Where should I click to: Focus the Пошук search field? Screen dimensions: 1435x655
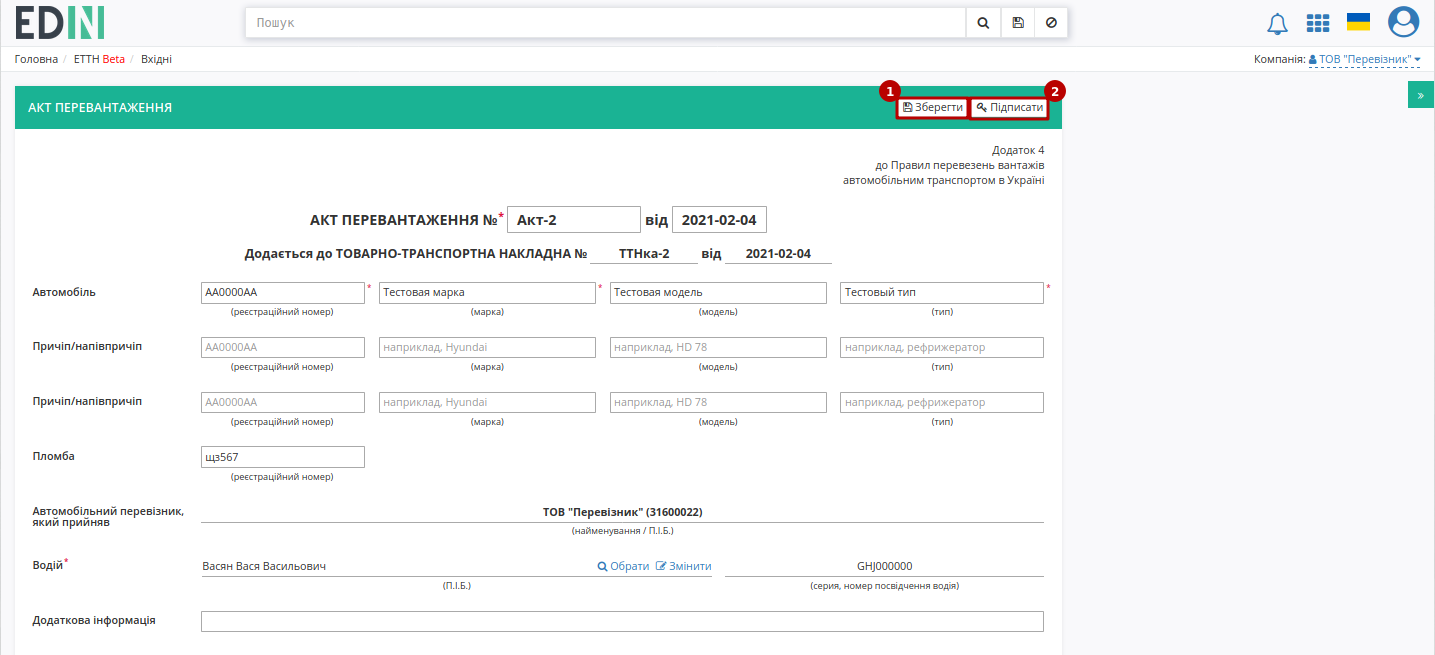606,22
